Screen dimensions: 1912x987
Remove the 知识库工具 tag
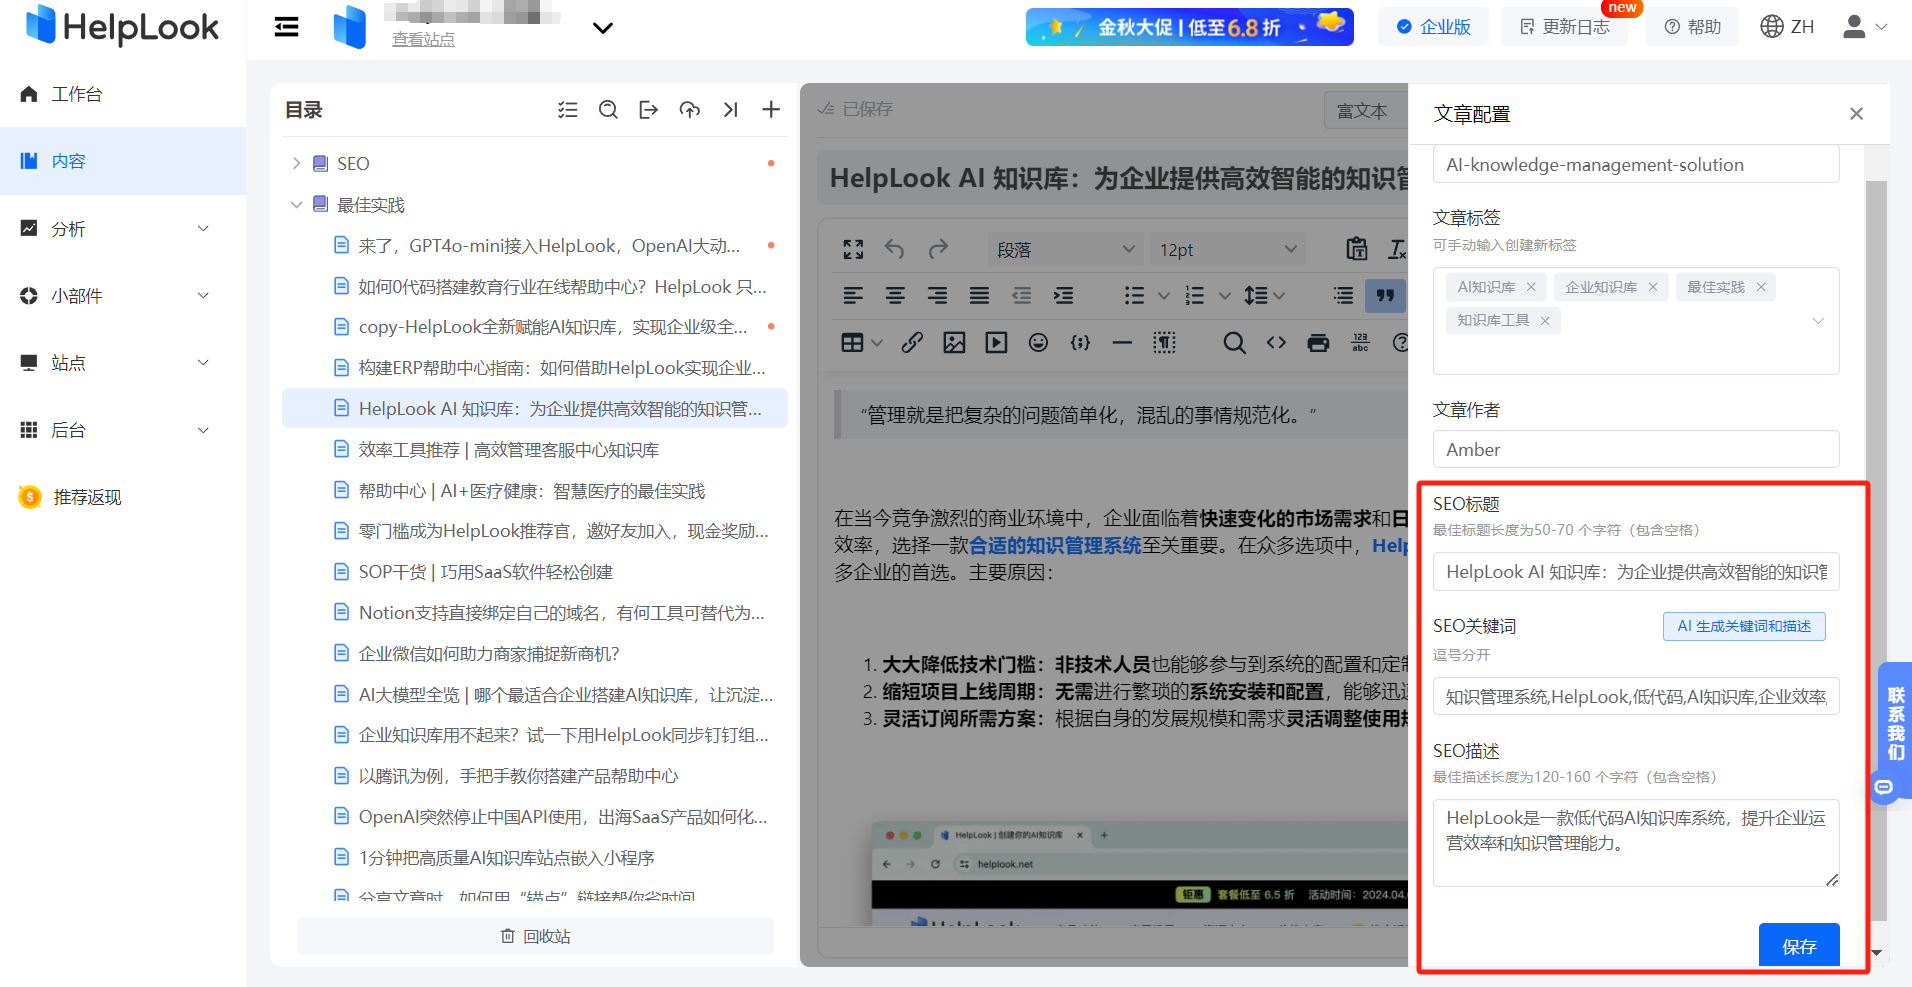(1545, 321)
